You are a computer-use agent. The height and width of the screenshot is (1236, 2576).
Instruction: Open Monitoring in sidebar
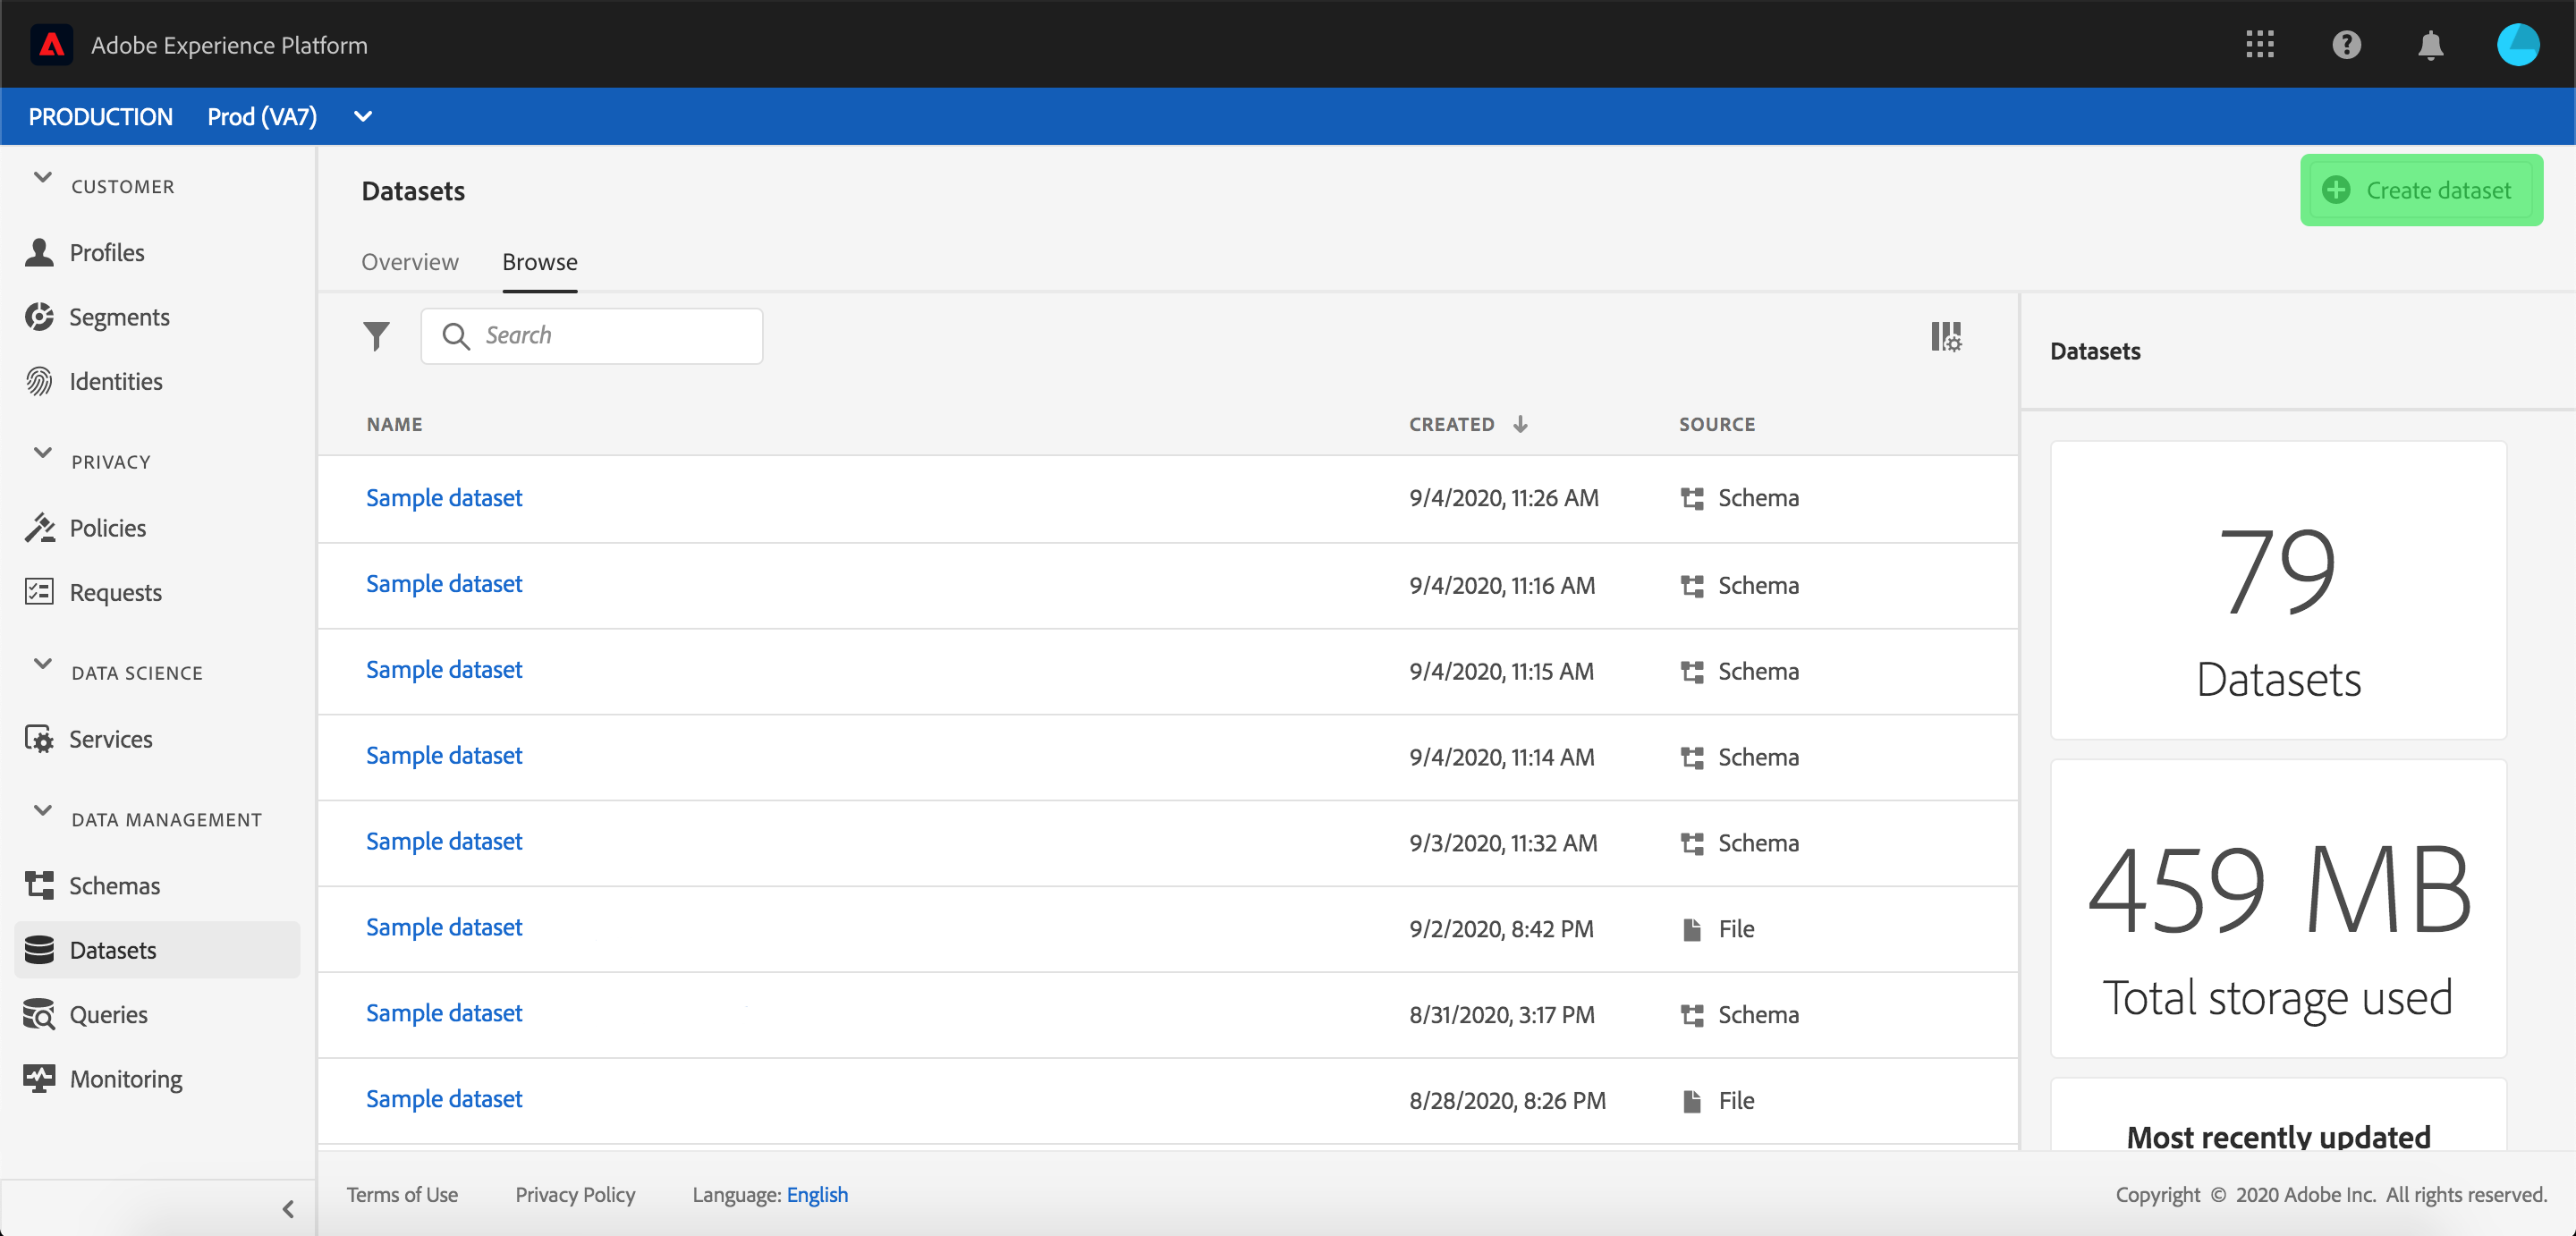tap(125, 1078)
